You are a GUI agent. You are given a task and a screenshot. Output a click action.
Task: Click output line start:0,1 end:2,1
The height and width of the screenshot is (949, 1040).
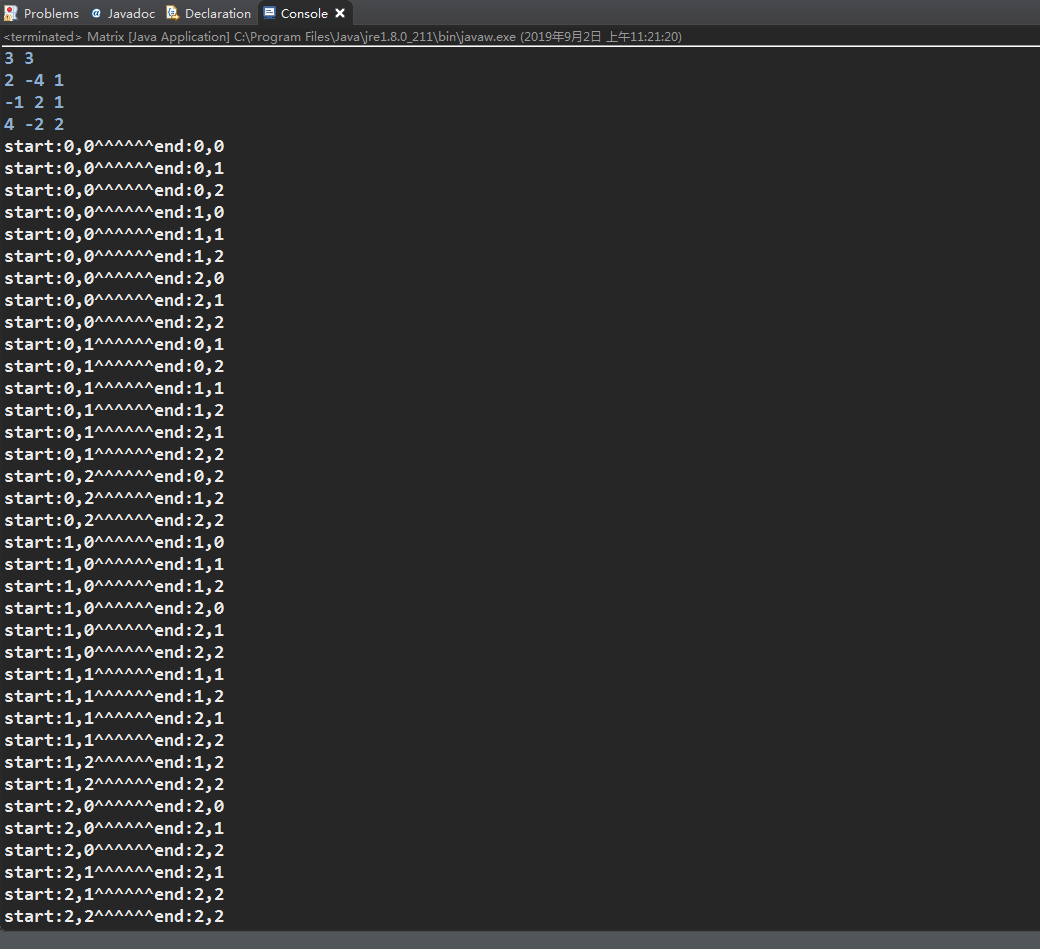click(x=114, y=432)
